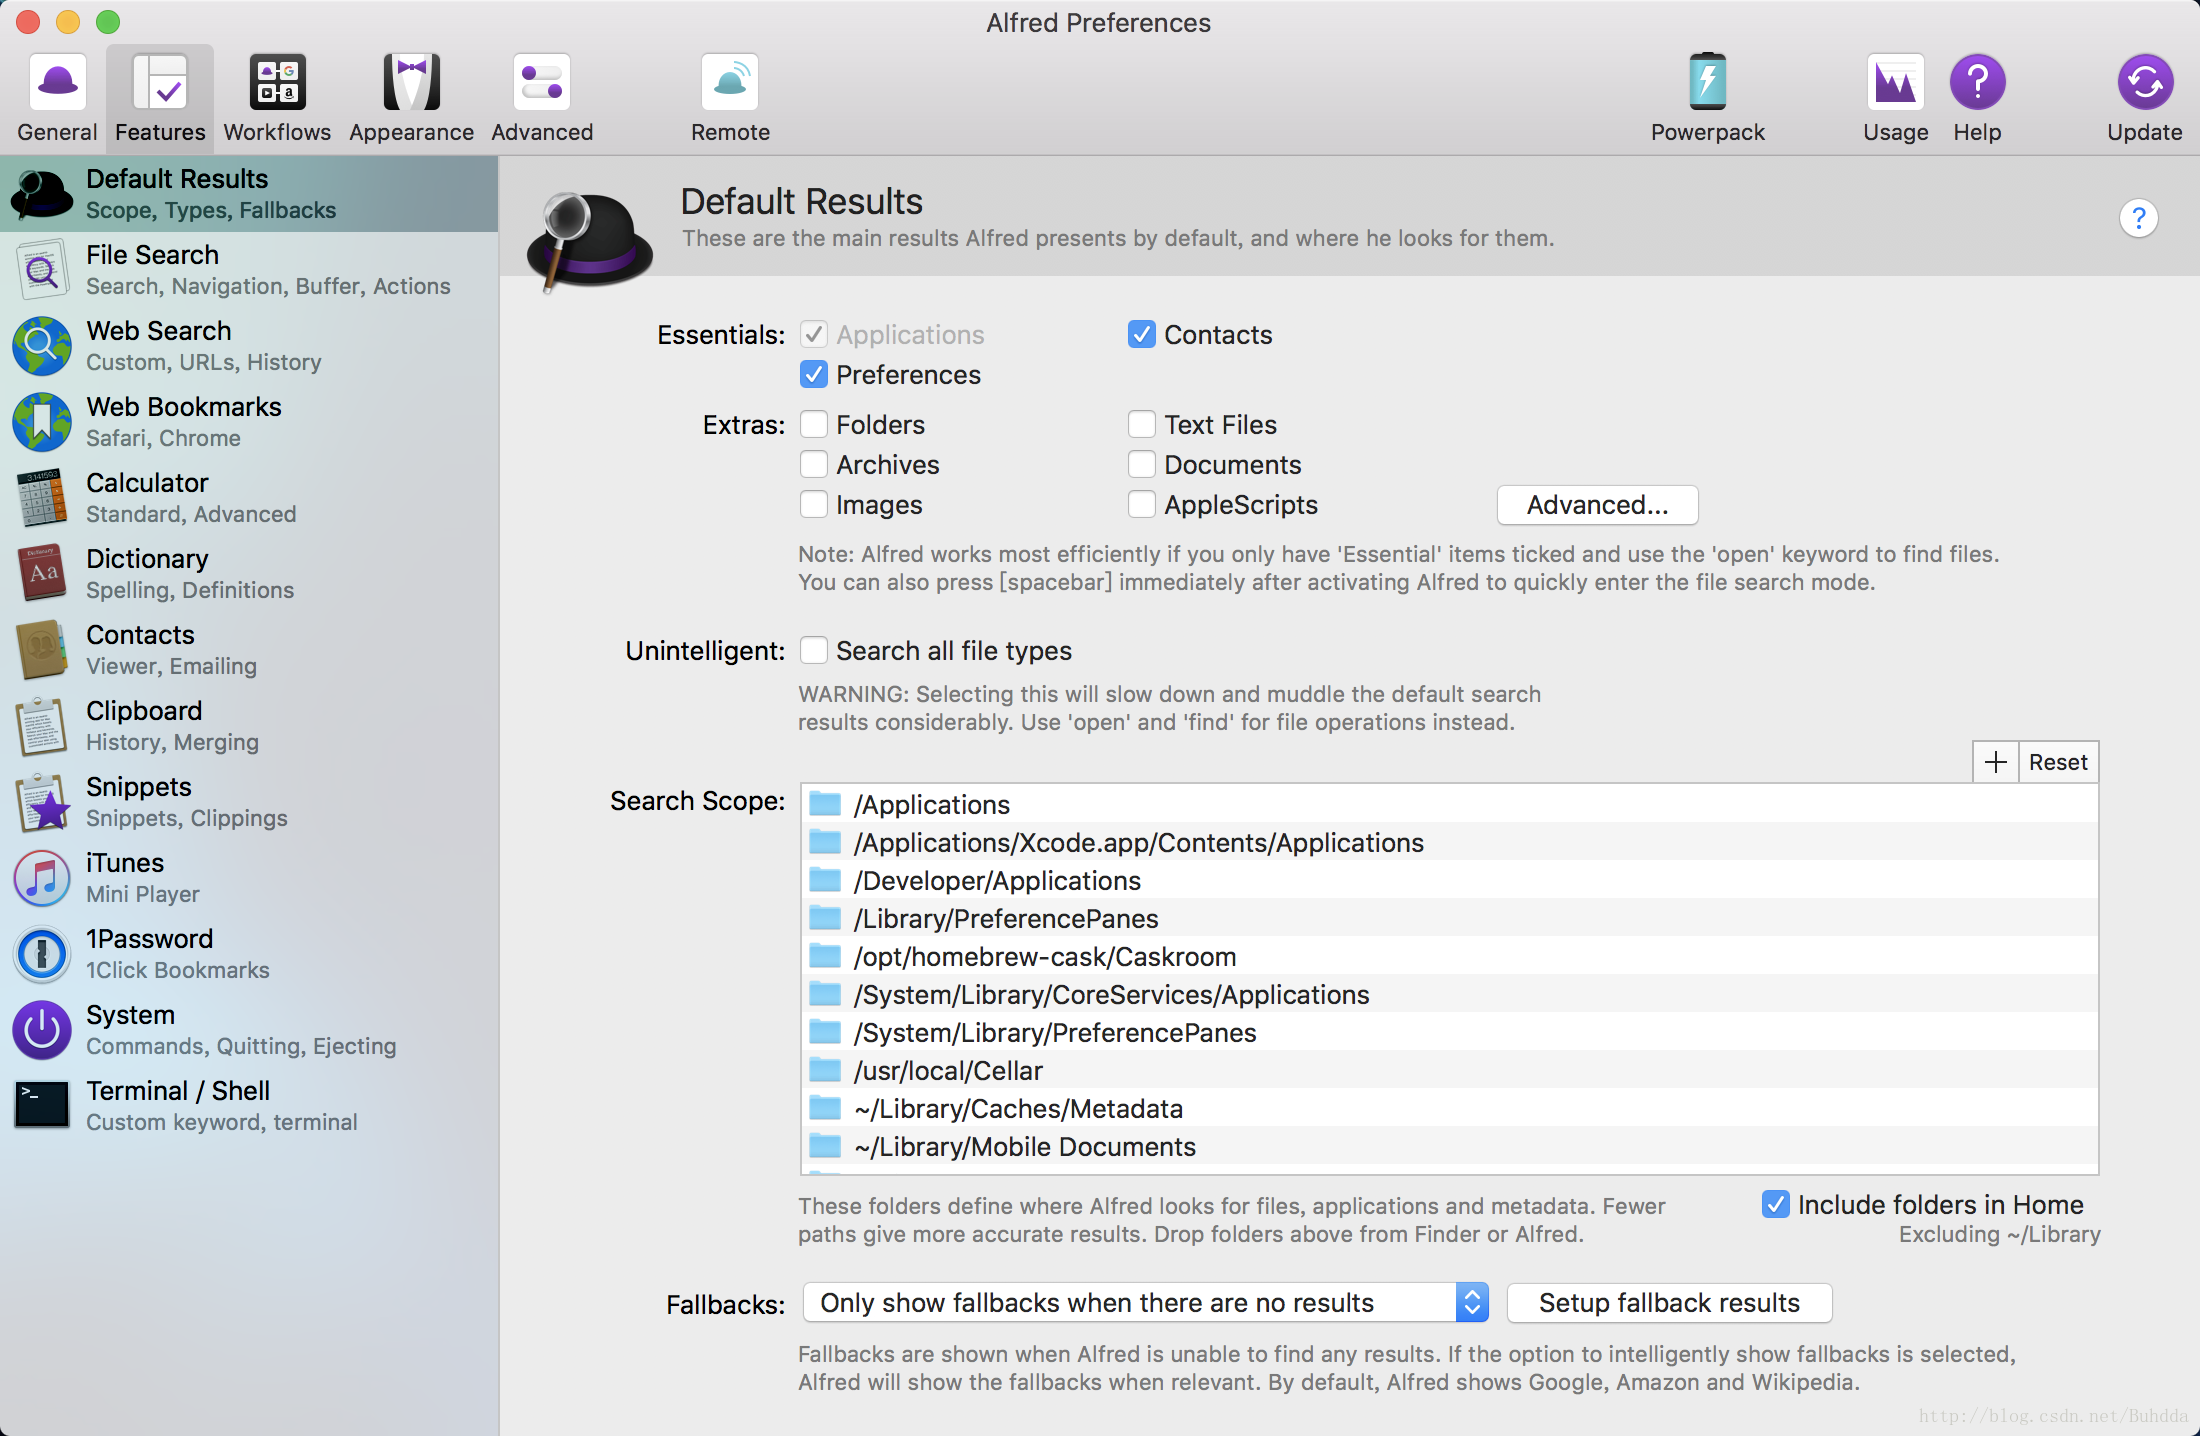The height and width of the screenshot is (1436, 2200).
Task: Open the Usage graph icon
Action: click(1895, 83)
